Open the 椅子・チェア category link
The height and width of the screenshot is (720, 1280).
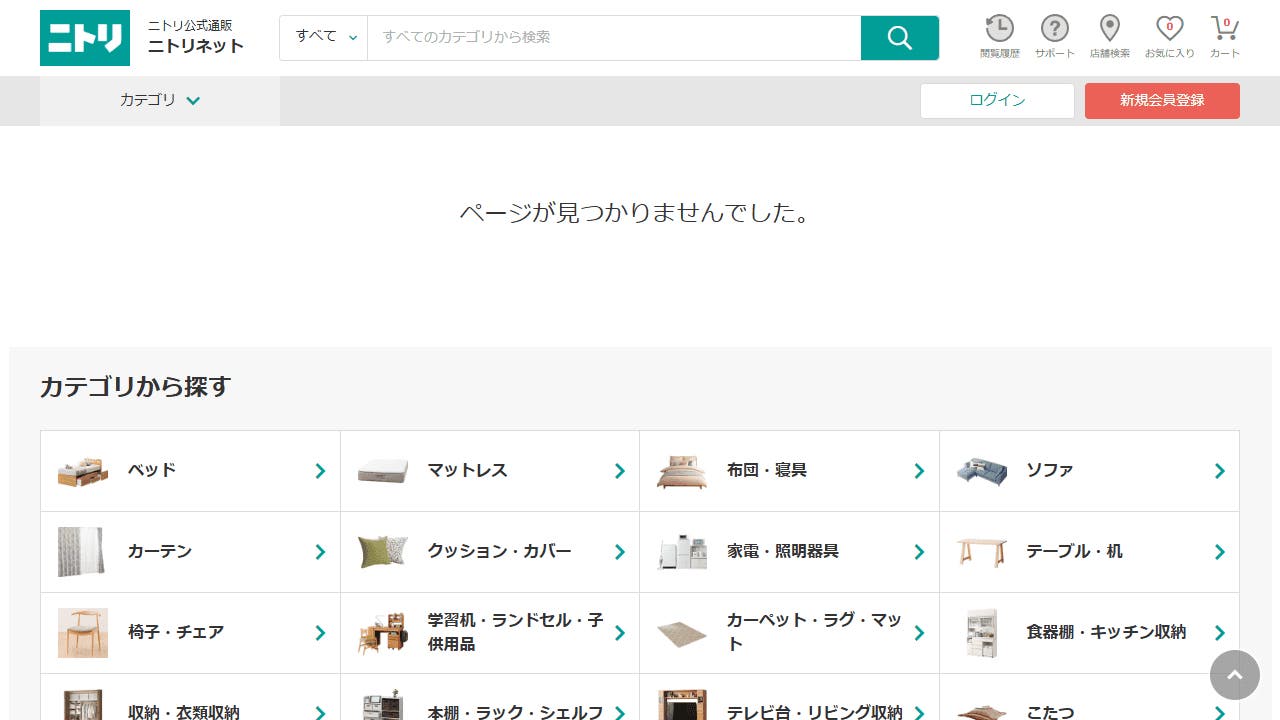[190, 633]
